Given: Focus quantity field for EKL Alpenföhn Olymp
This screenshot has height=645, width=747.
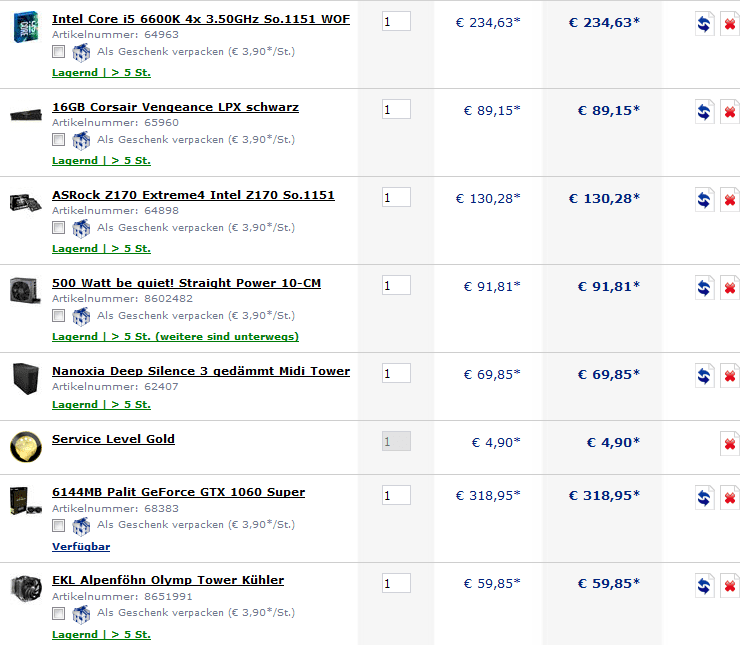Looking at the screenshot, I should pyautogui.click(x=396, y=584).
